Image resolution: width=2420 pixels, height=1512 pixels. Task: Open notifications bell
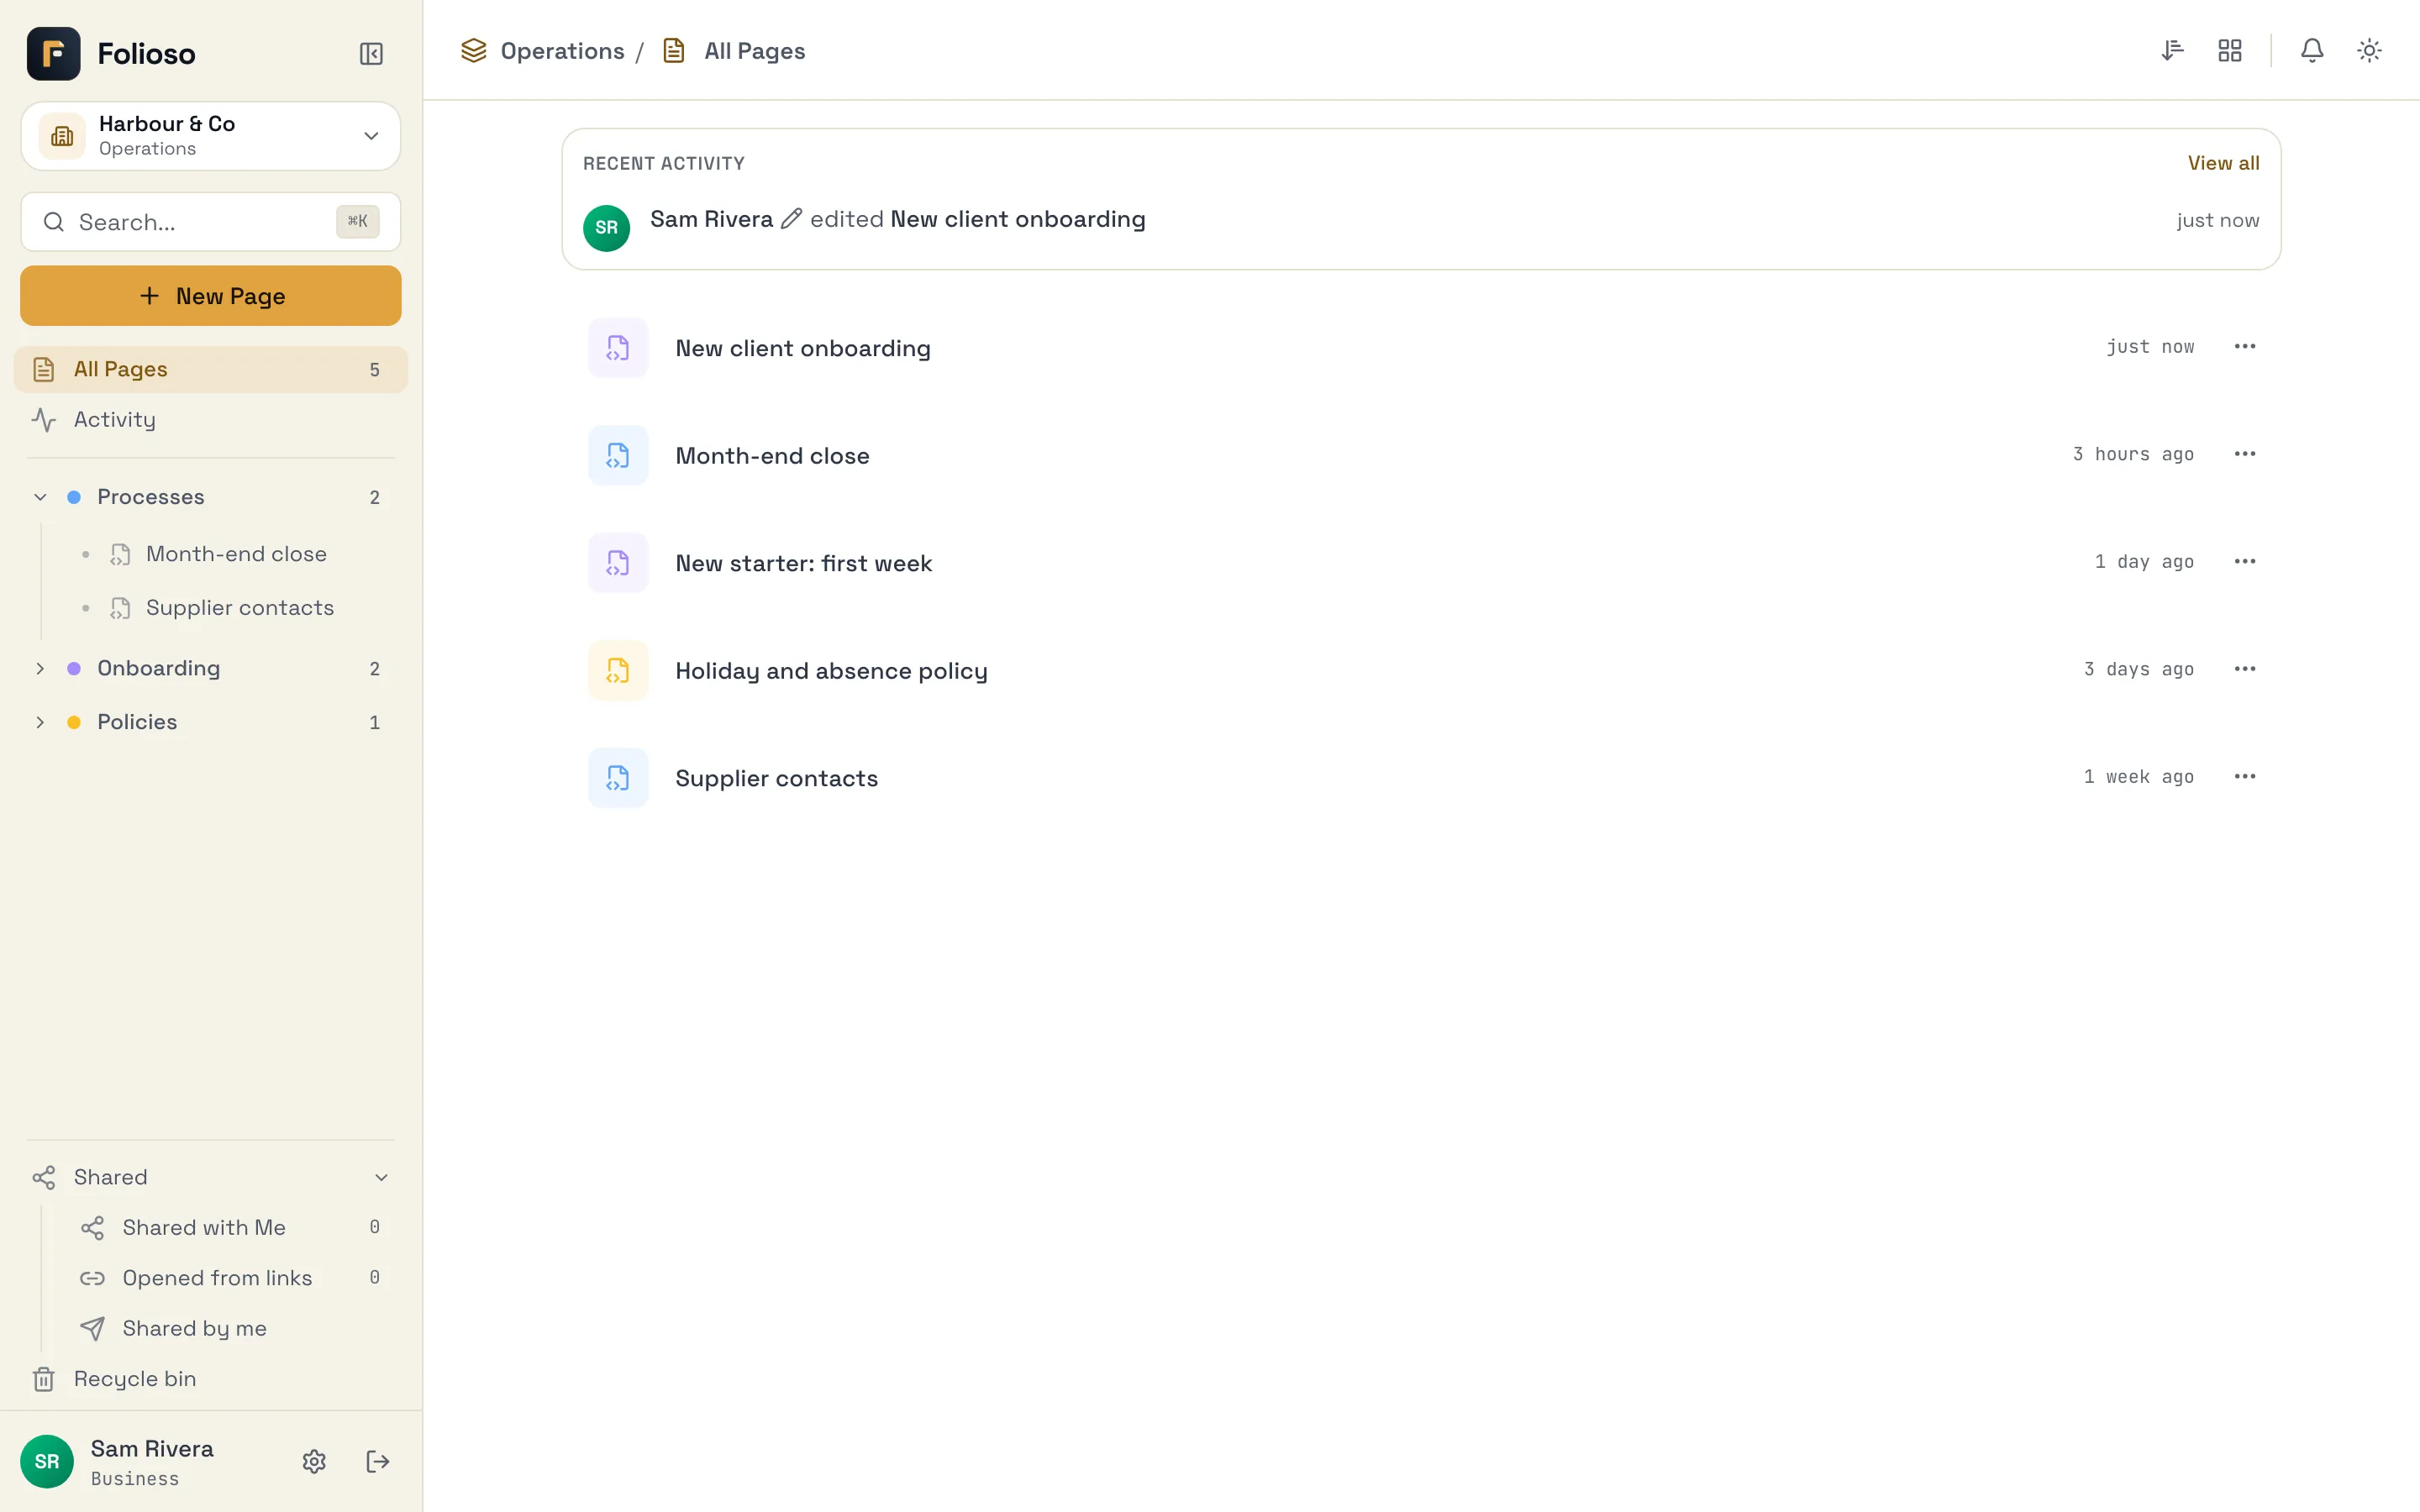[x=2312, y=50]
